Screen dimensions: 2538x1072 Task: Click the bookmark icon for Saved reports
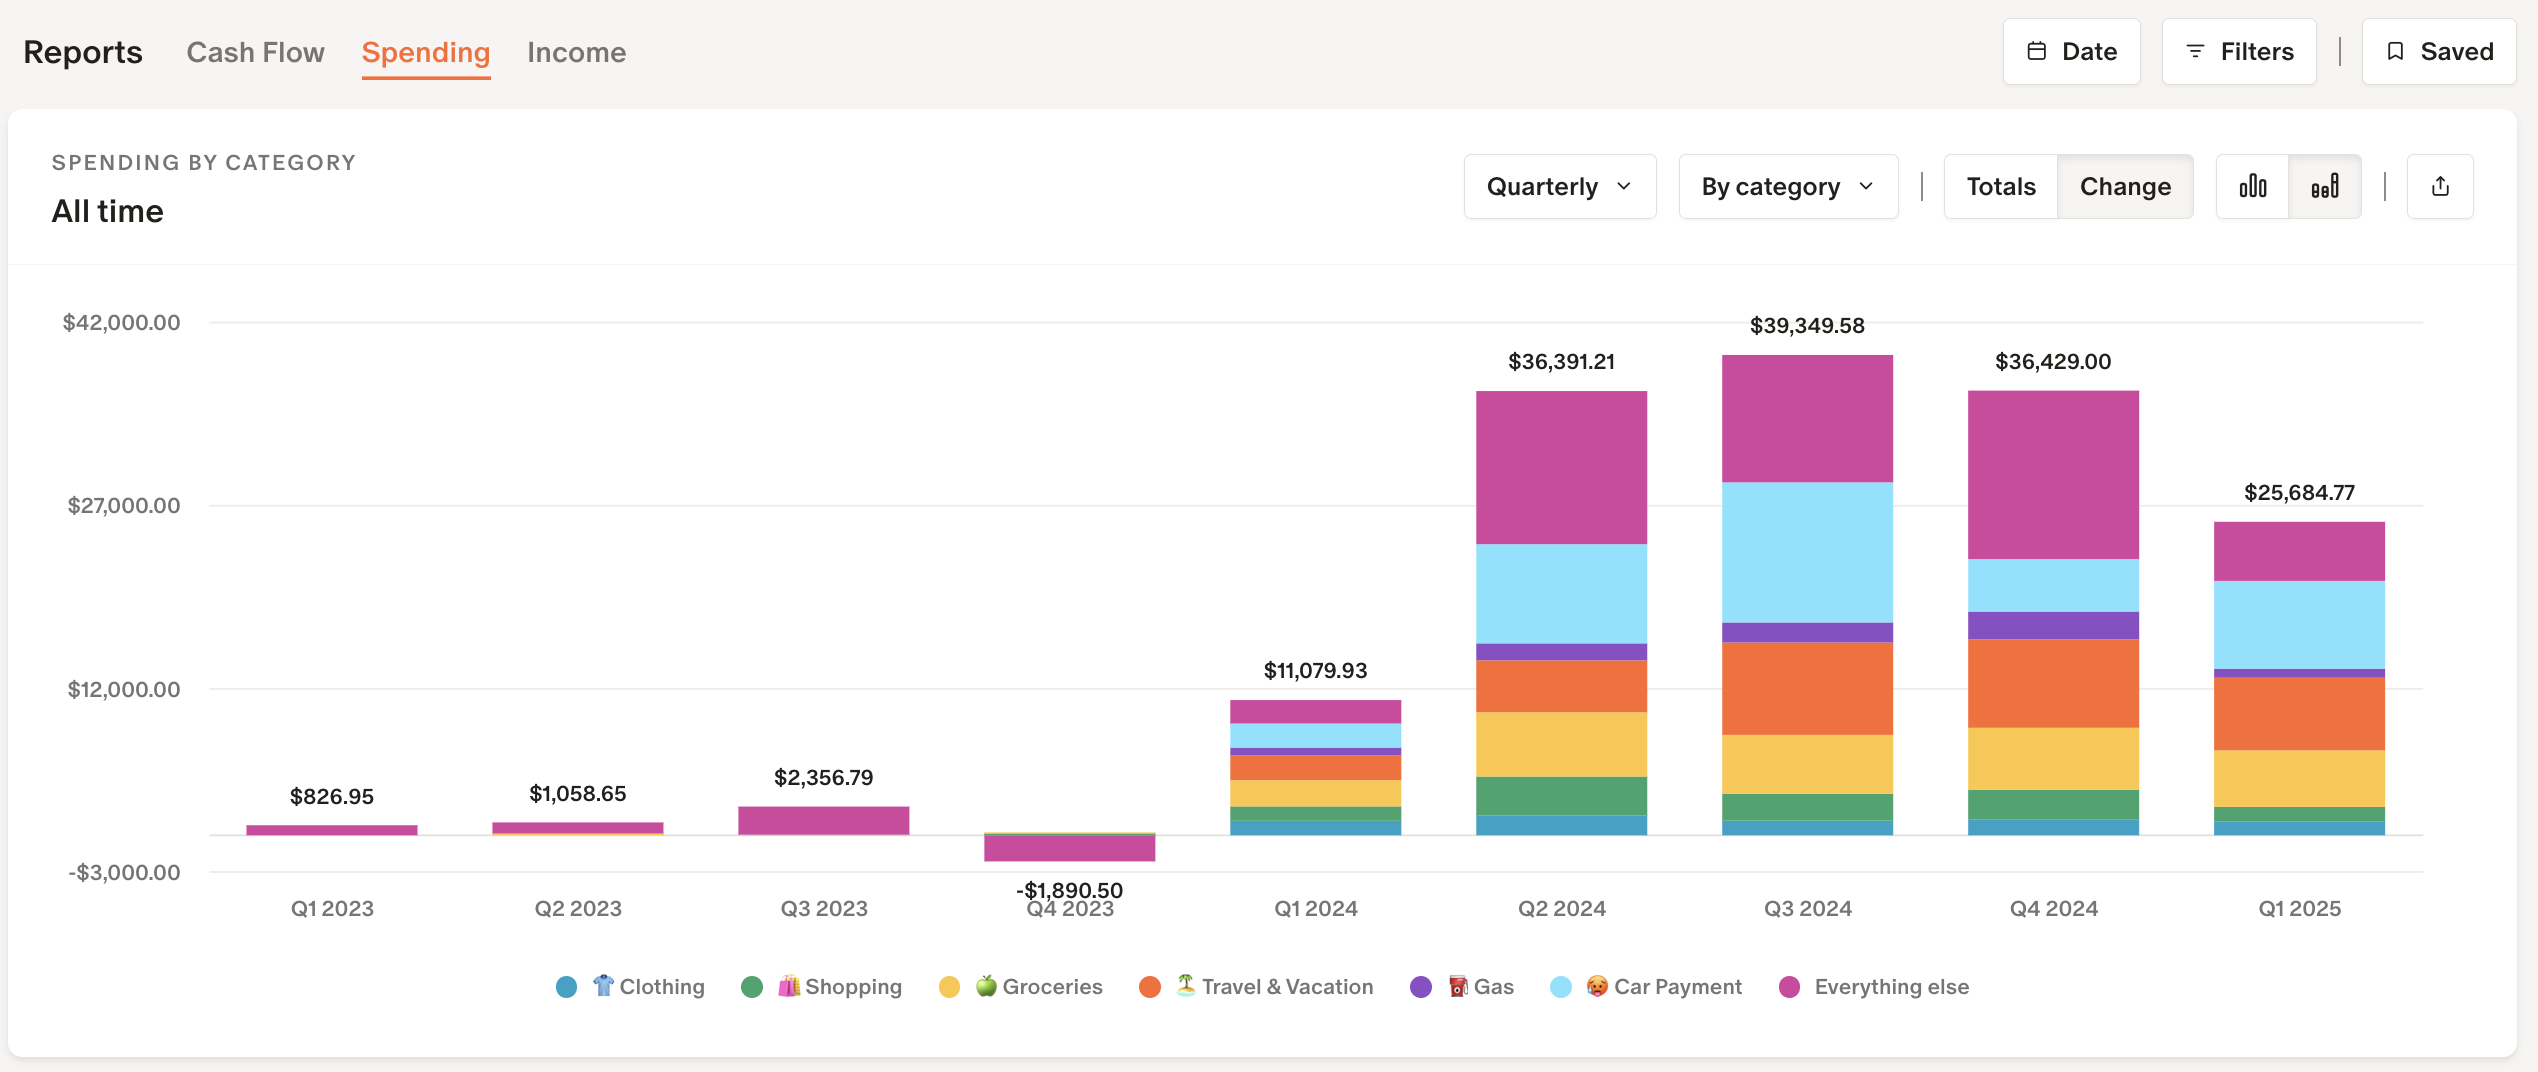2395,52
